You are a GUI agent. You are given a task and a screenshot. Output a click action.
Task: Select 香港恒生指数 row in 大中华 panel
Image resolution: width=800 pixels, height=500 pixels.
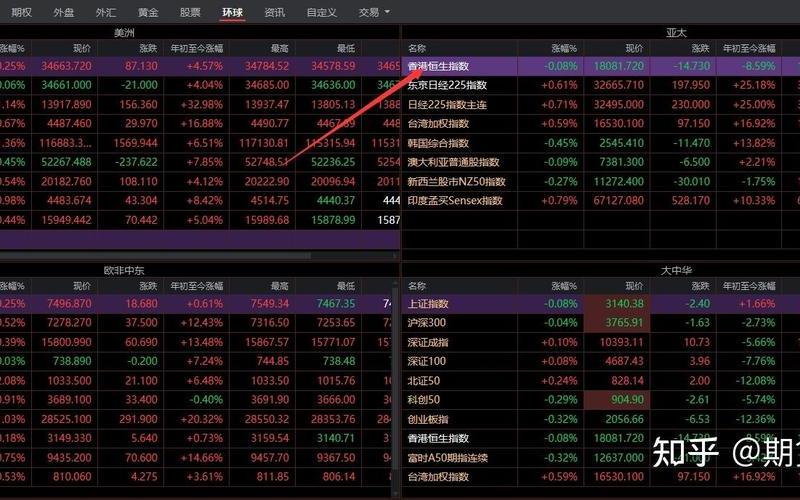pyautogui.click(x=601, y=438)
